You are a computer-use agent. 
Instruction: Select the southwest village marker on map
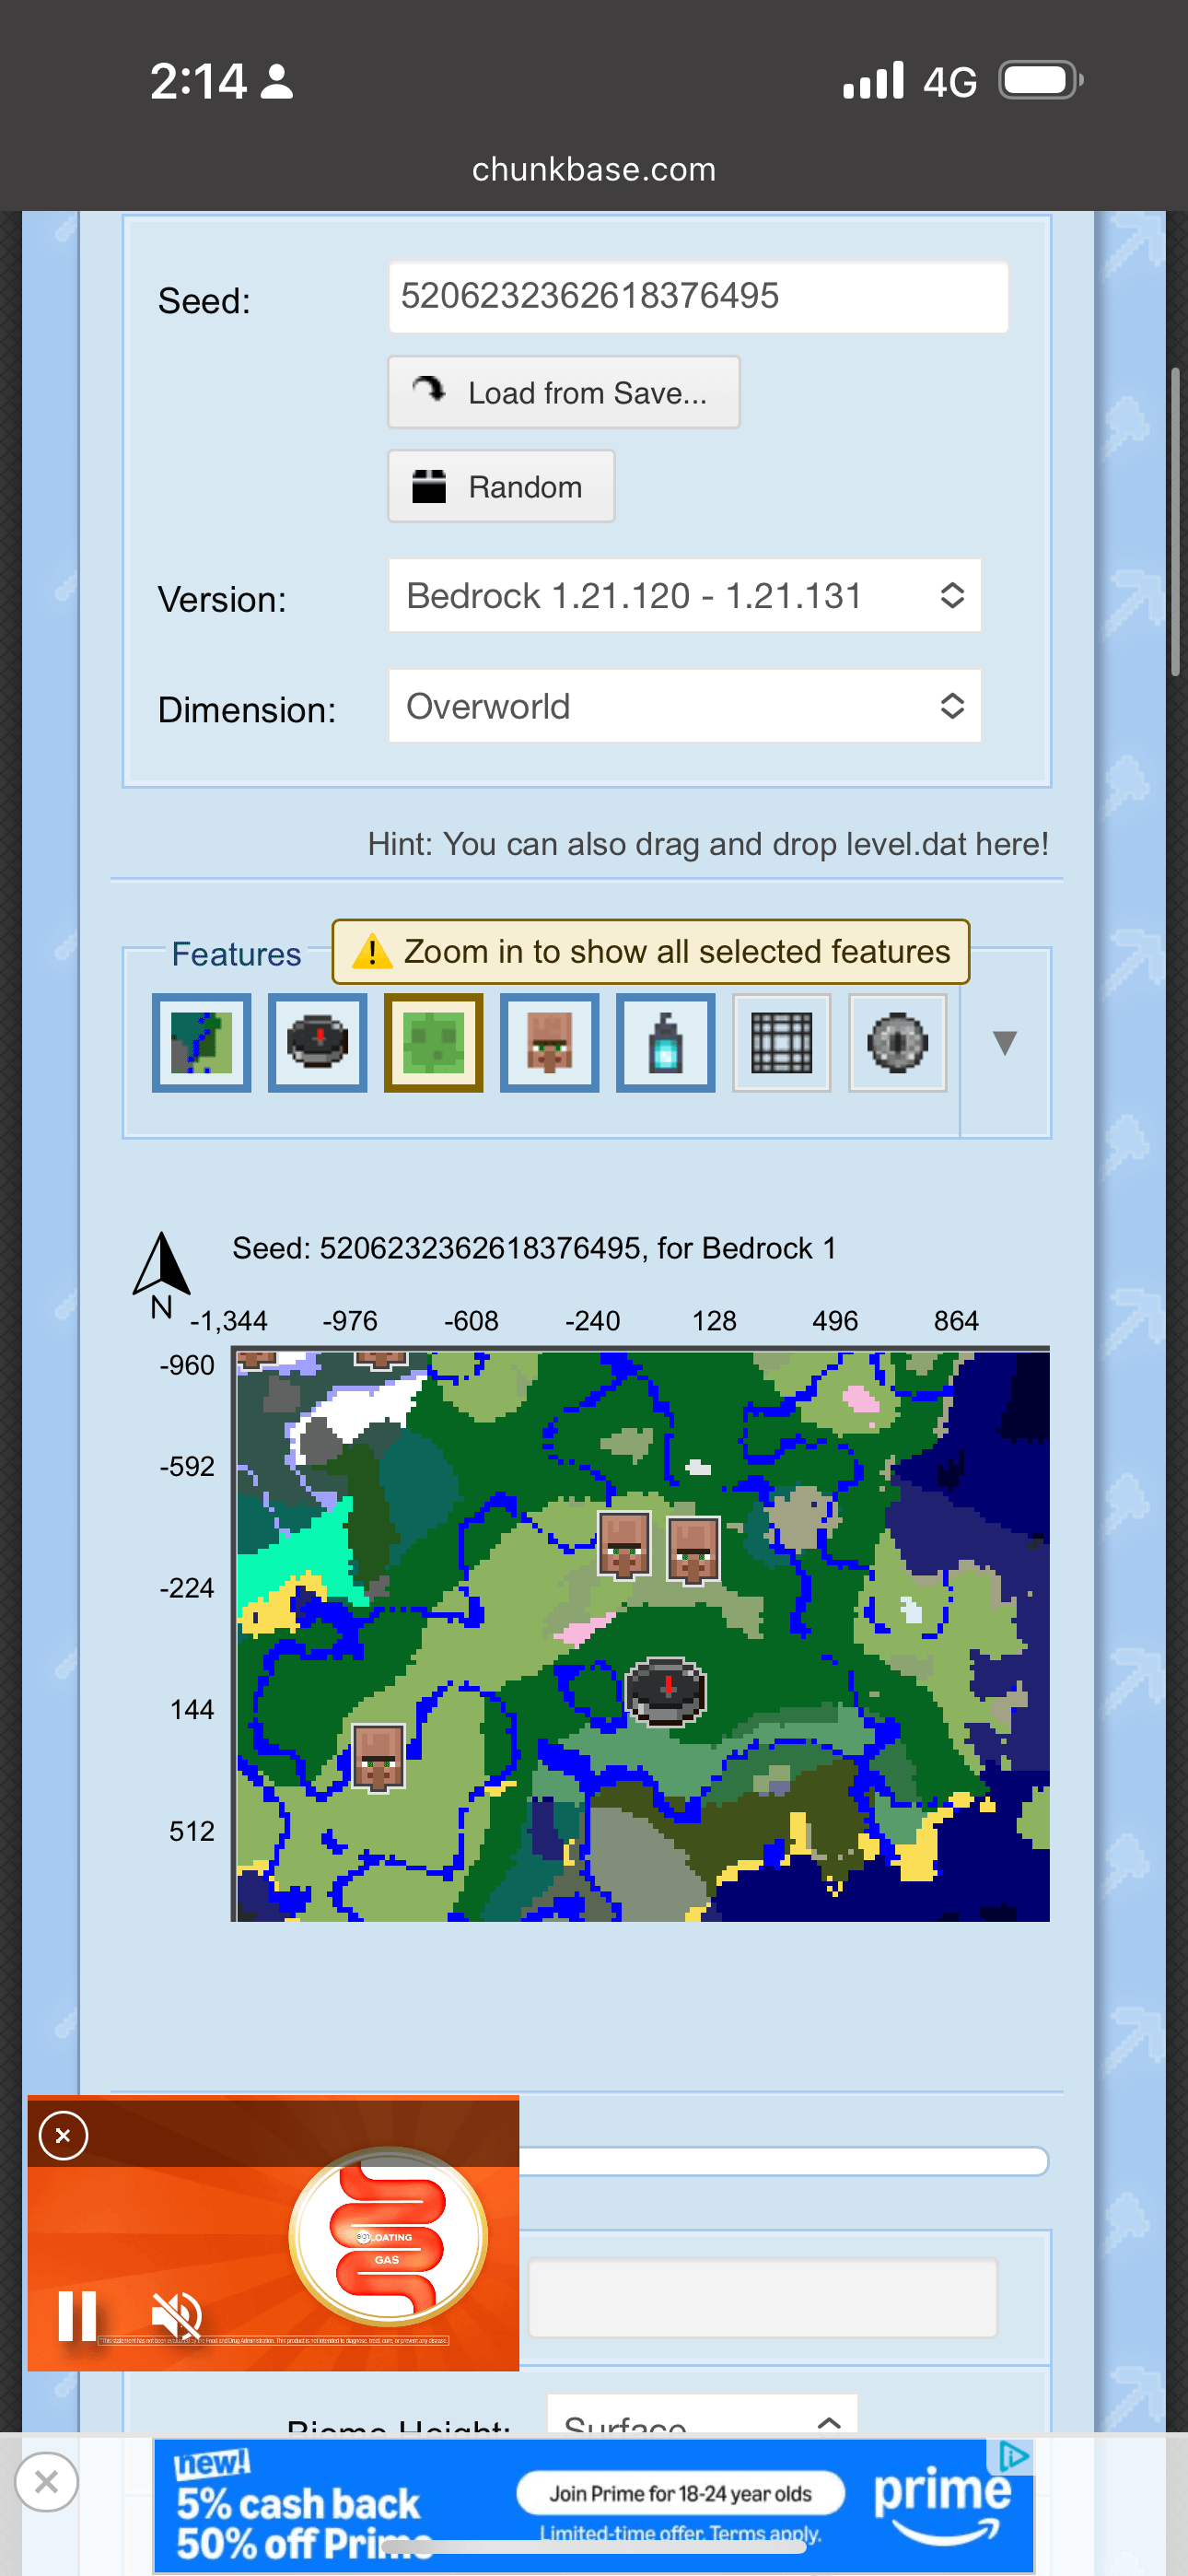pyautogui.click(x=379, y=1757)
